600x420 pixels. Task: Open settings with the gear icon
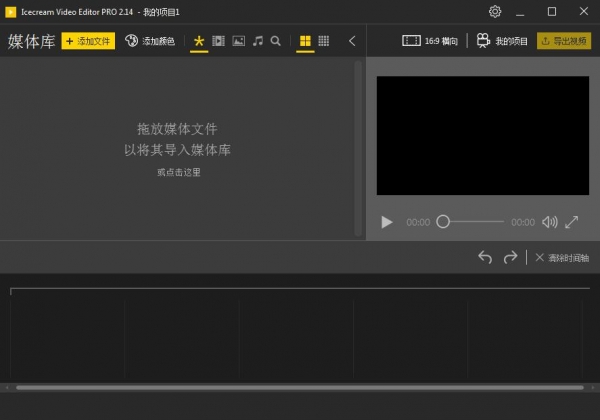495,11
